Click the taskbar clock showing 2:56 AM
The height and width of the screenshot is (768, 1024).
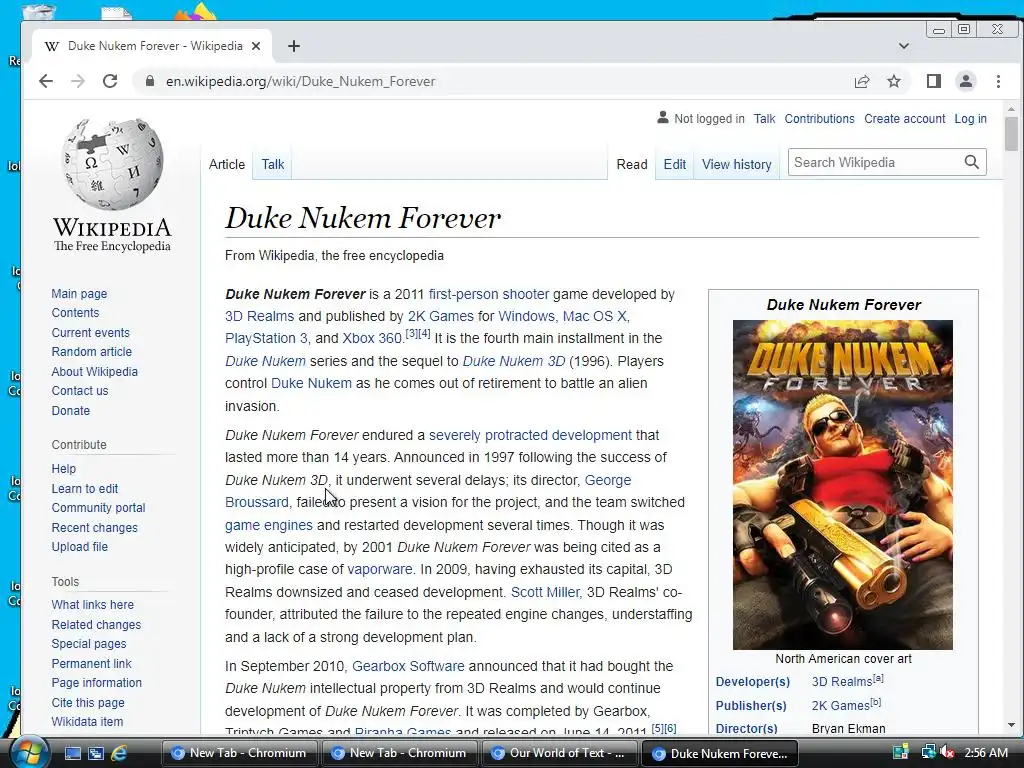[x=986, y=752]
